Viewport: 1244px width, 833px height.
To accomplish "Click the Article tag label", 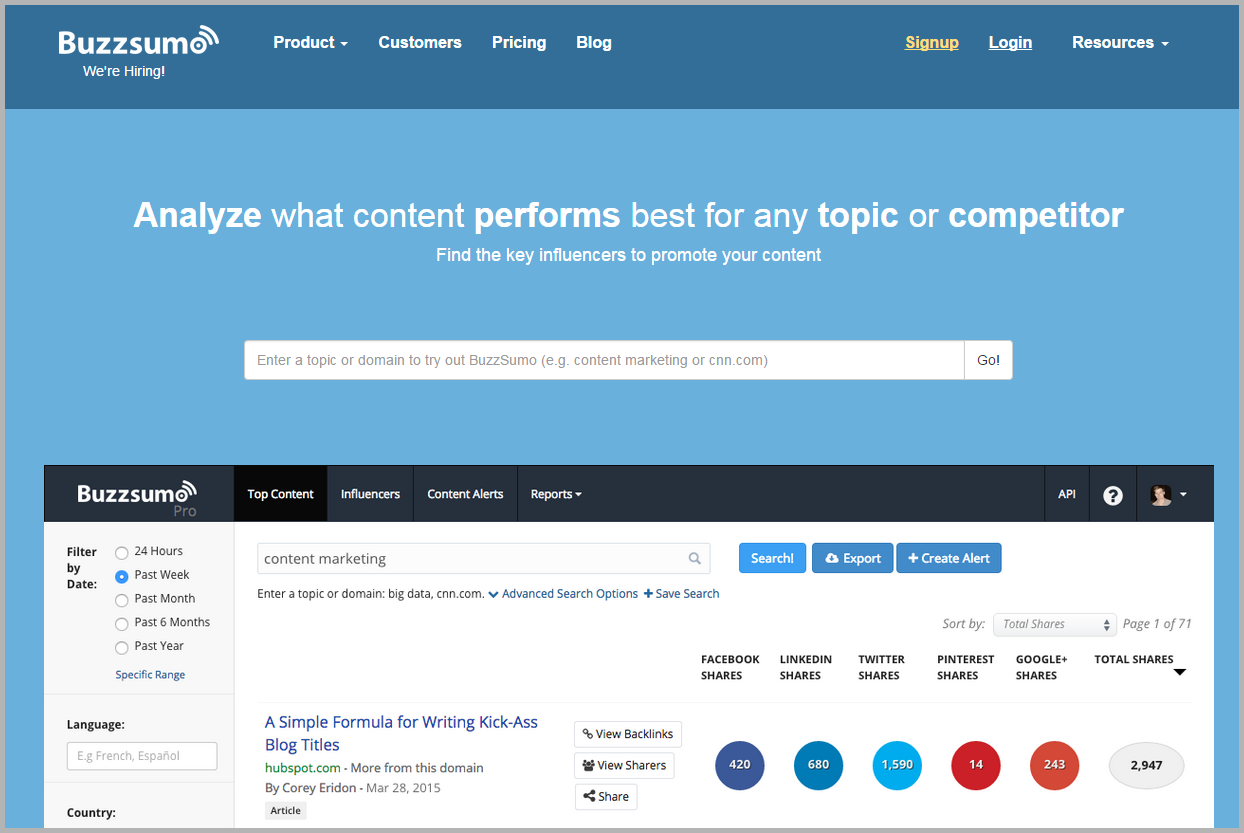I will pyautogui.click(x=286, y=811).
